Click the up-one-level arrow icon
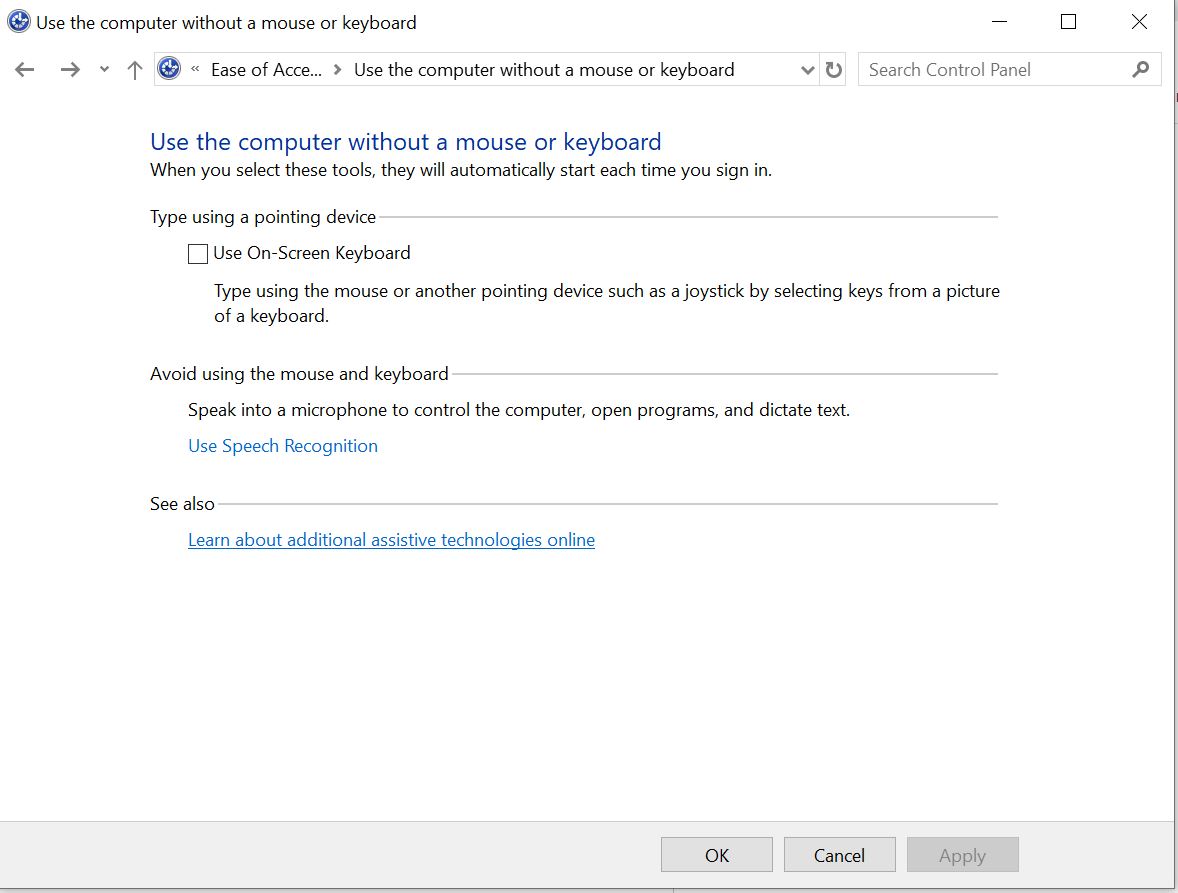Screen dimensions: 1178x893 tap(134, 69)
